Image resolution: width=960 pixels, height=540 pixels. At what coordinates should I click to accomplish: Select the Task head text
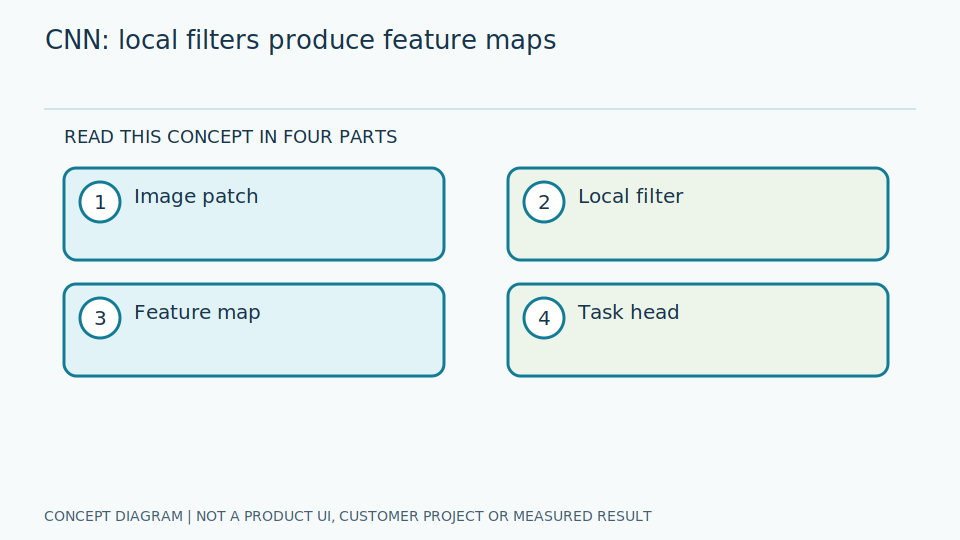click(628, 312)
